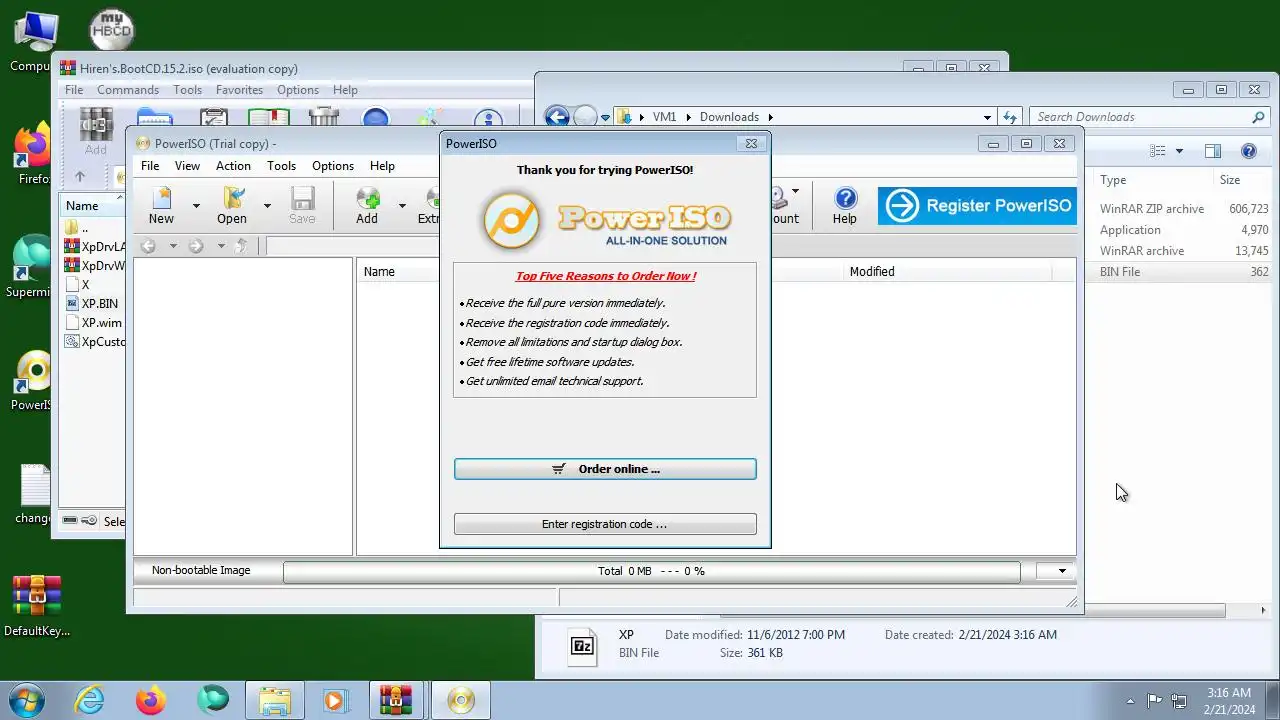Open the recent pages dropdown beside Explorer forward button
This screenshot has height=720, width=1280.
point(606,118)
